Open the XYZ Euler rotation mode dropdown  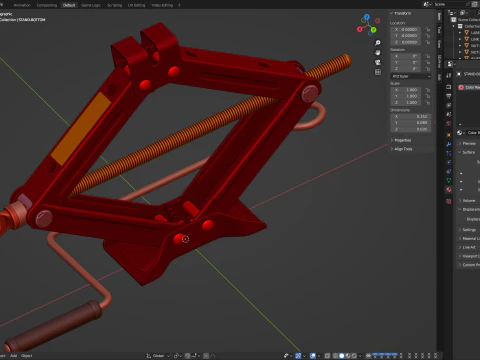click(x=411, y=76)
